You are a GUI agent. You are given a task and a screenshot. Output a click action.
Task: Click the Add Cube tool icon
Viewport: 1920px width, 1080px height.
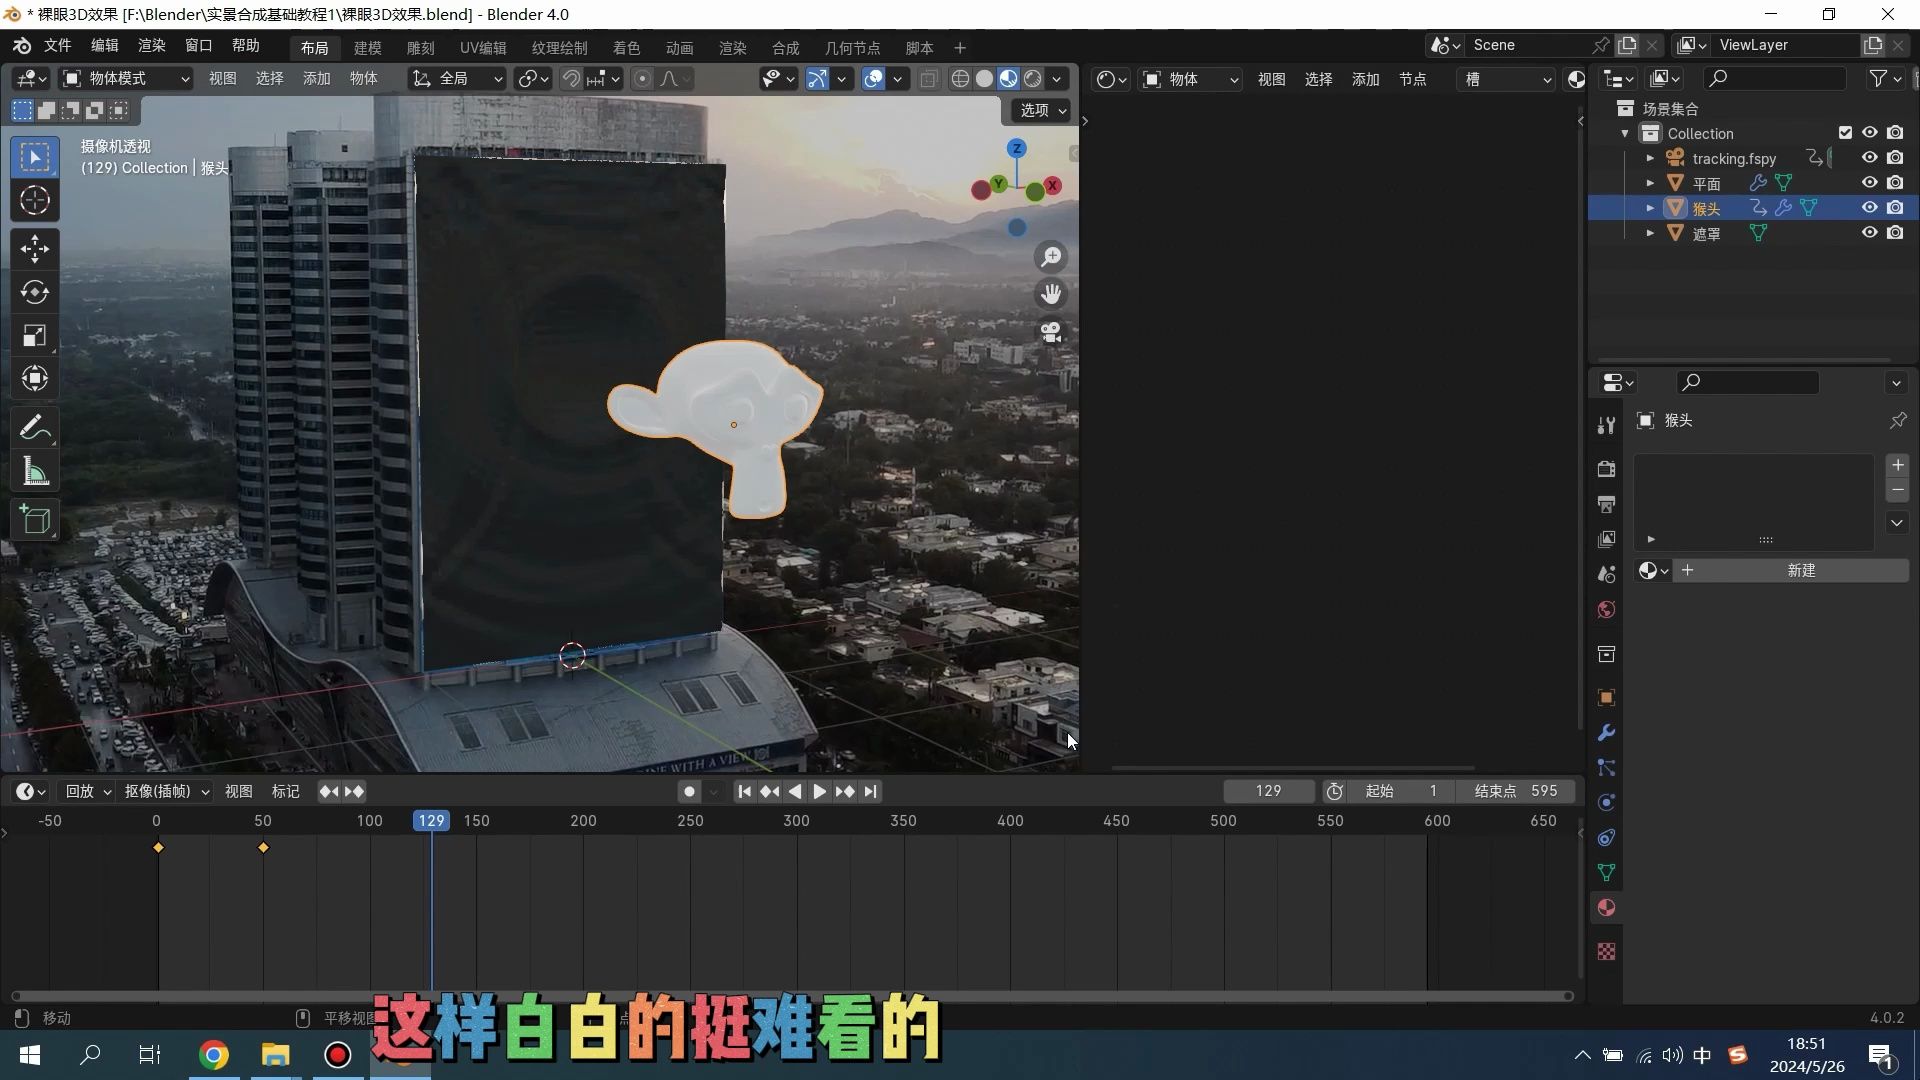coord(35,520)
